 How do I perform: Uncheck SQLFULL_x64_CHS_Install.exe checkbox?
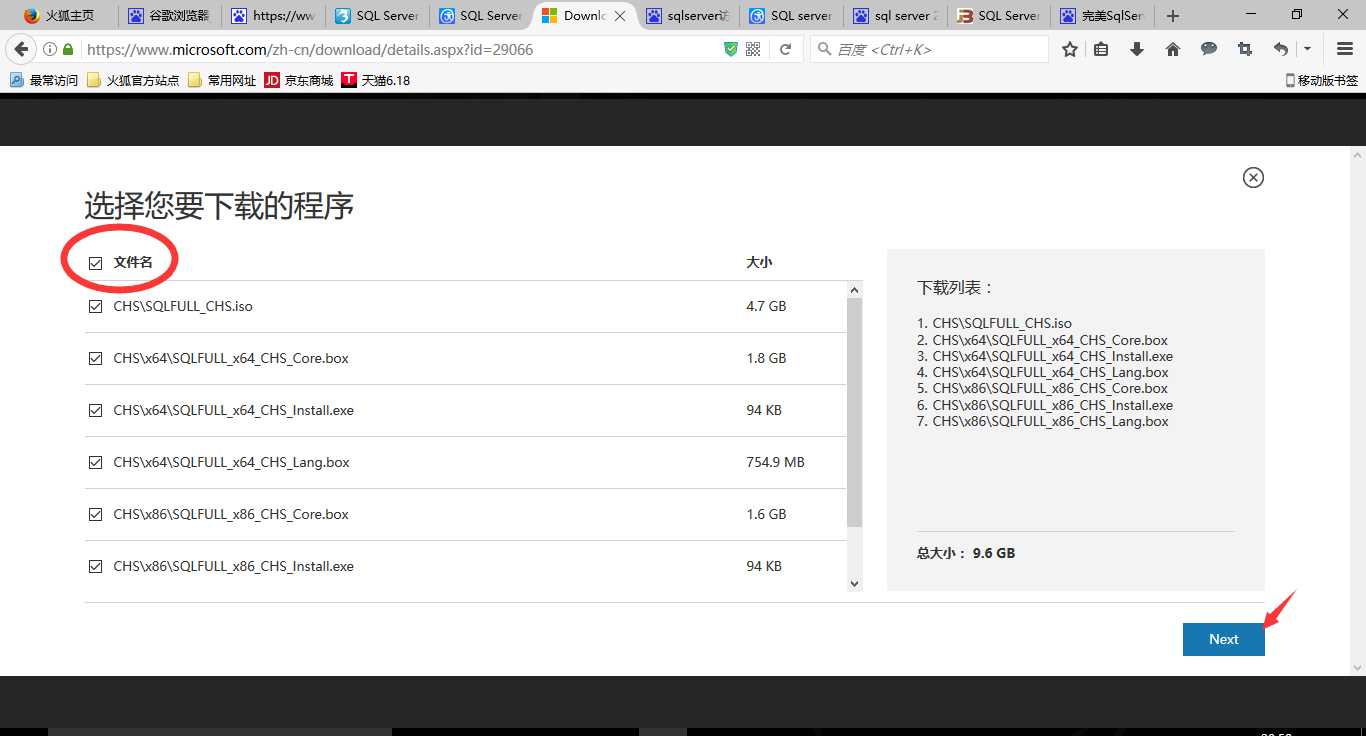96,411
